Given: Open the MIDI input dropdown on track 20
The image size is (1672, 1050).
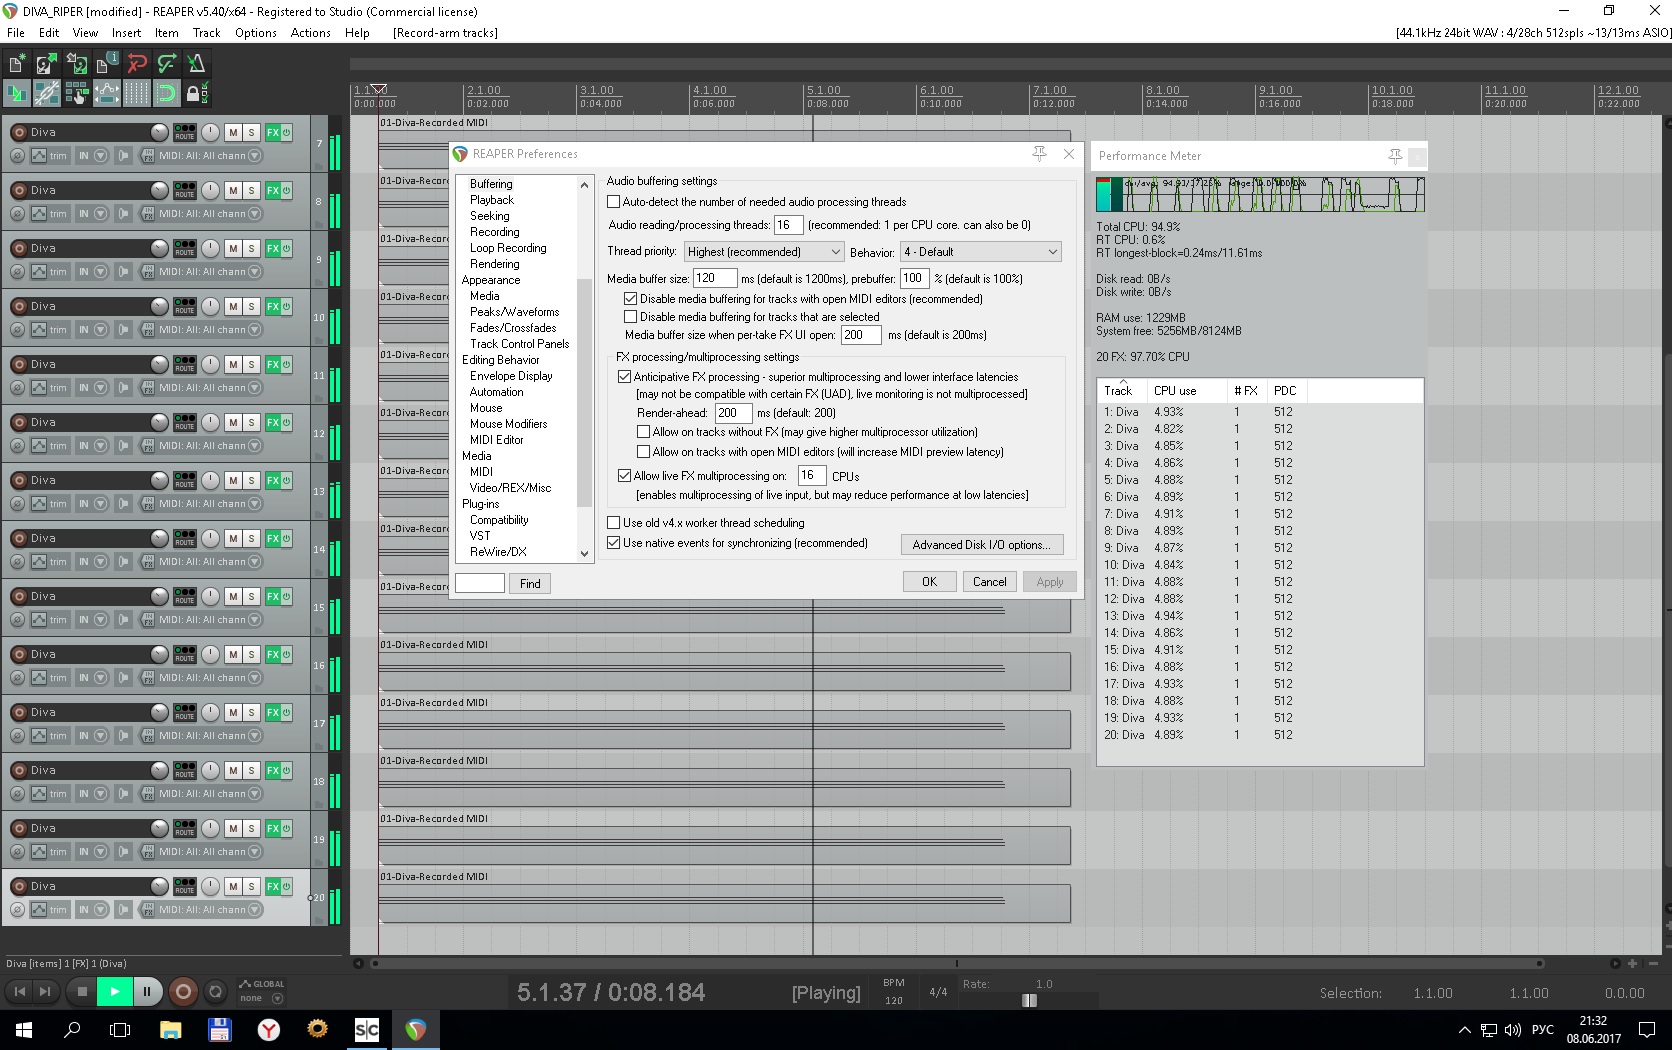Looking at the screenshot, I should (254, 910).
